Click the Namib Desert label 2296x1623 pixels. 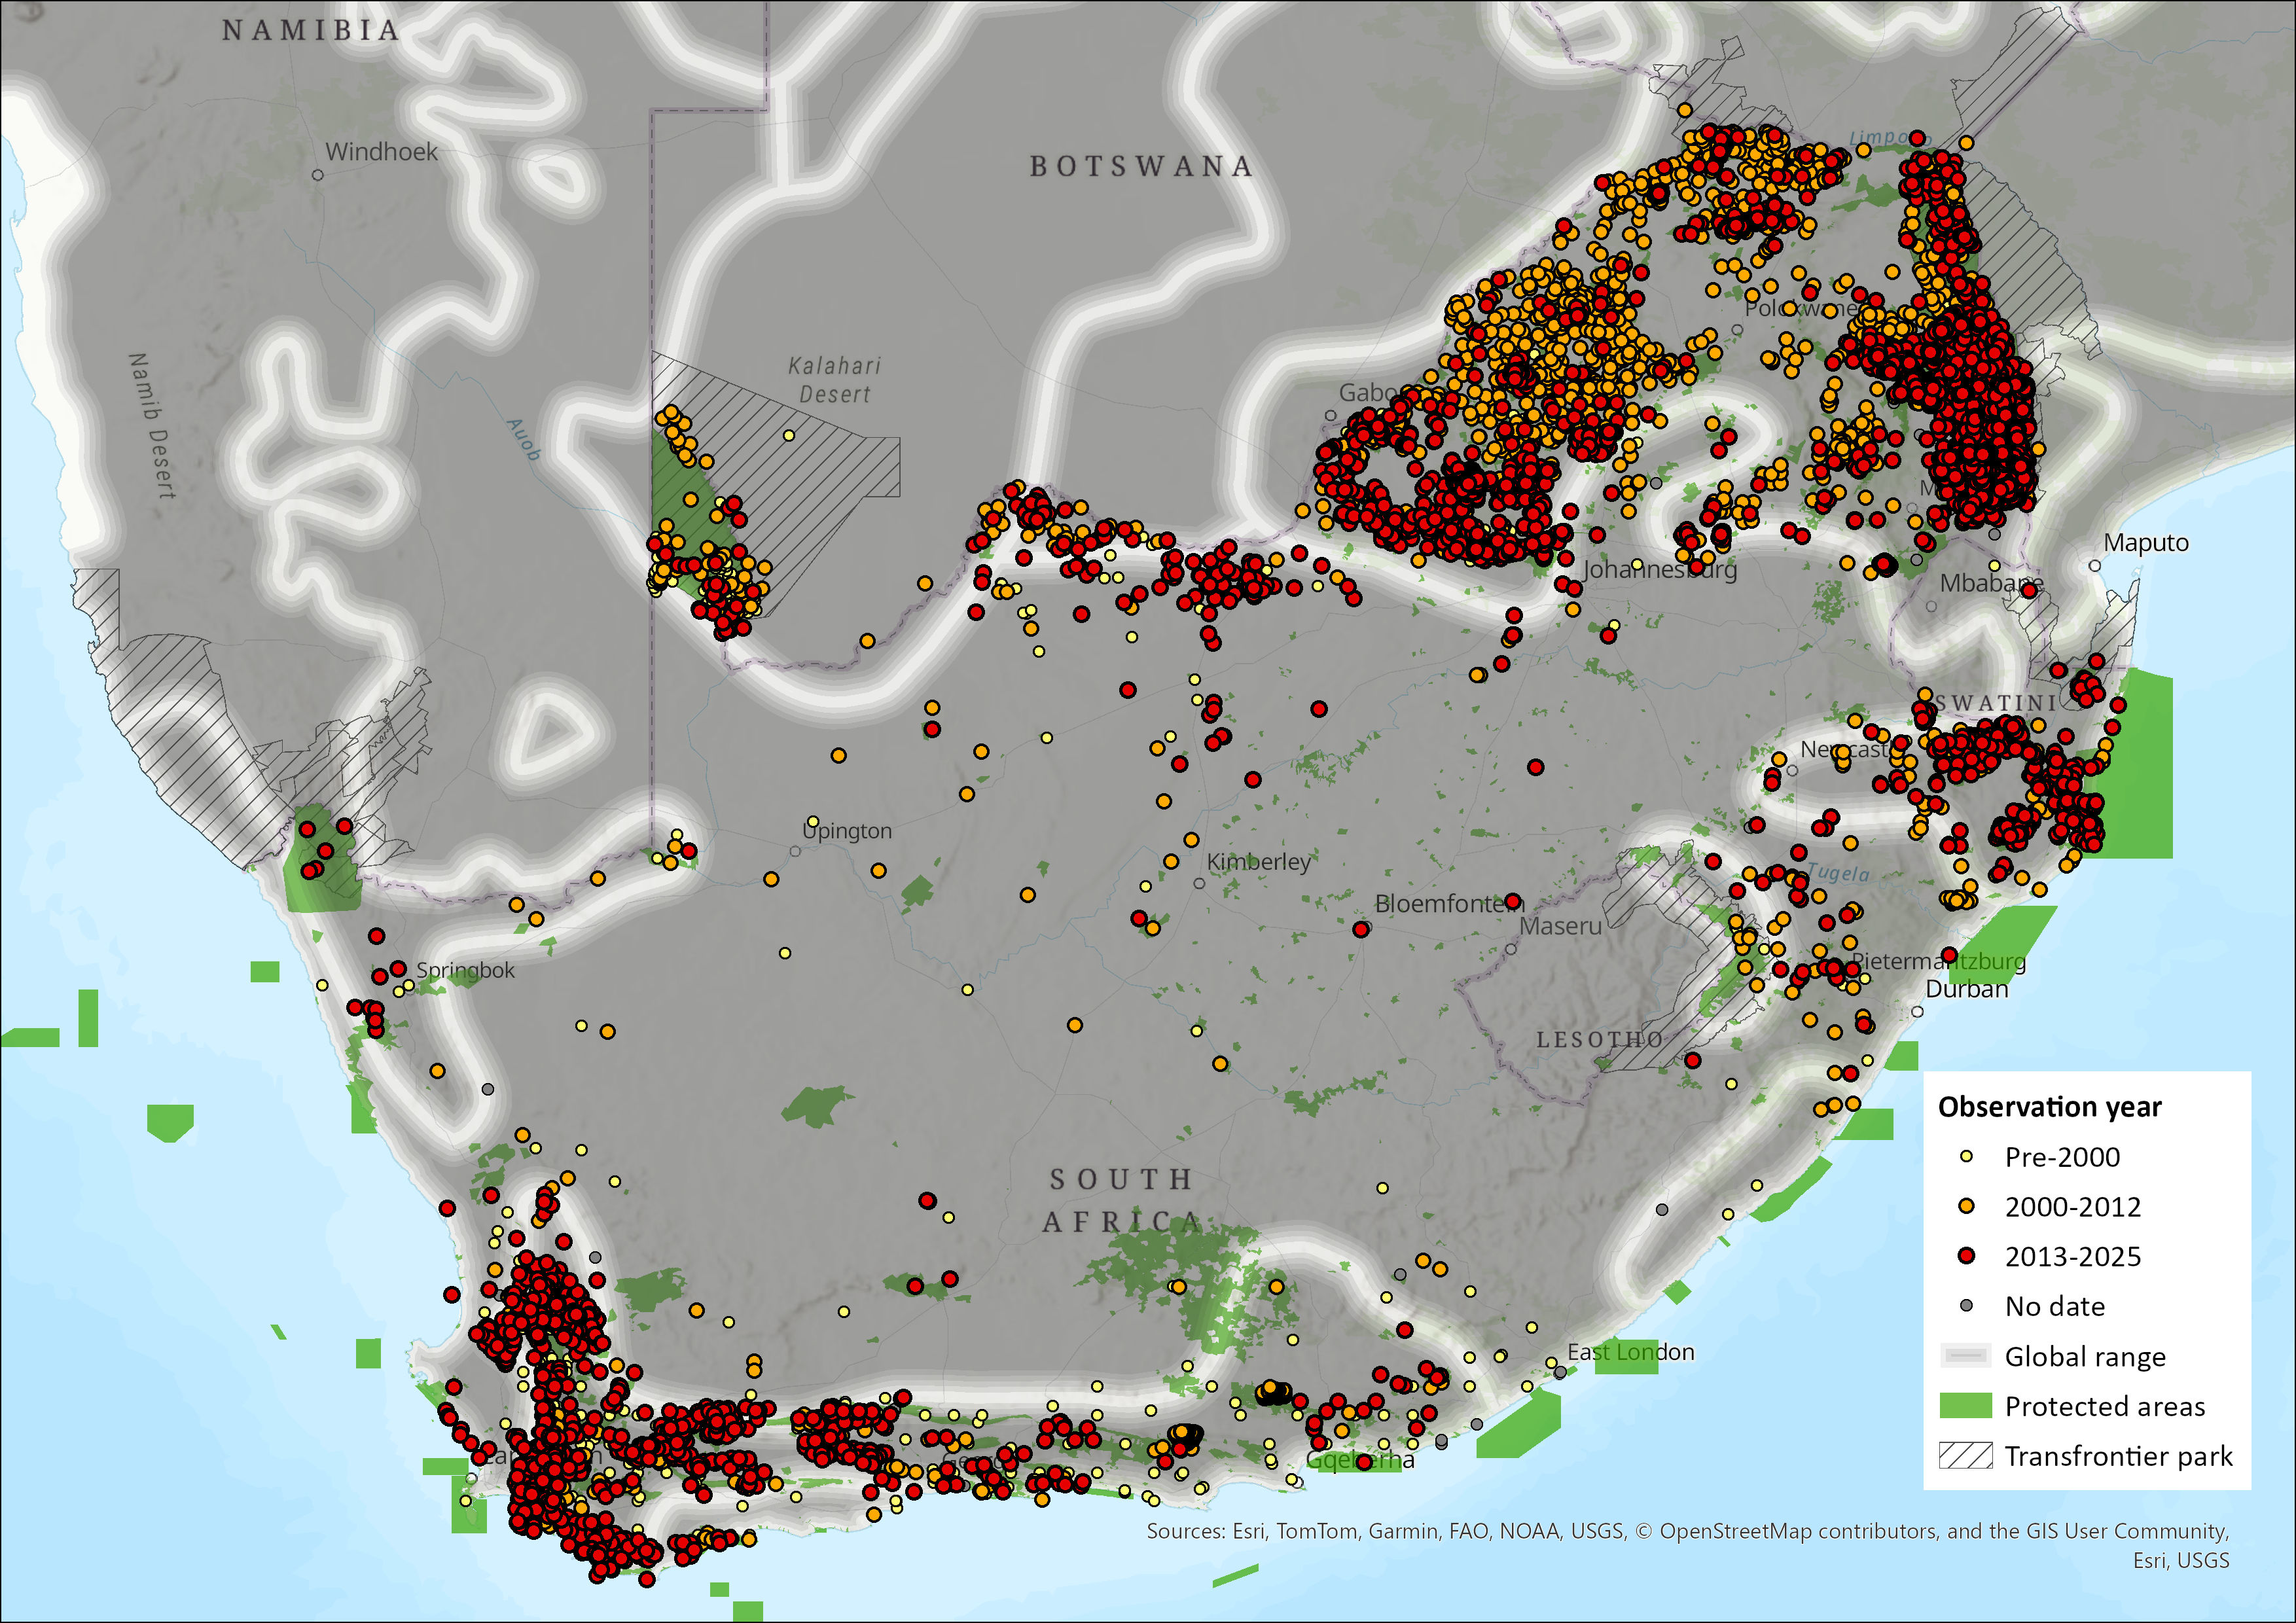pos(152,426)
